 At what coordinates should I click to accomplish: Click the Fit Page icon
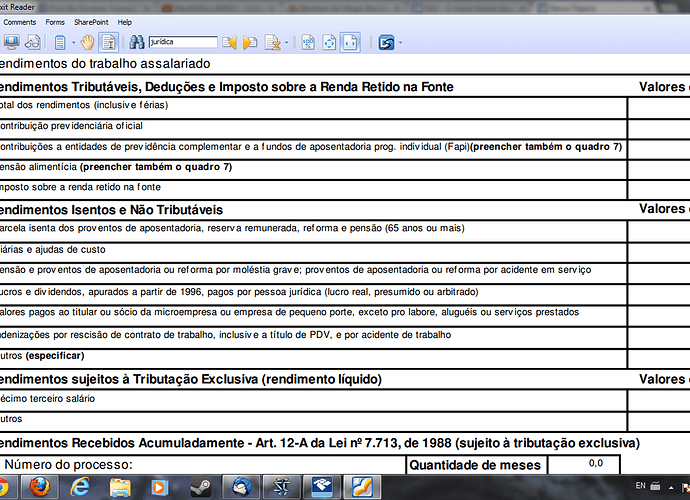click(329, 42)
